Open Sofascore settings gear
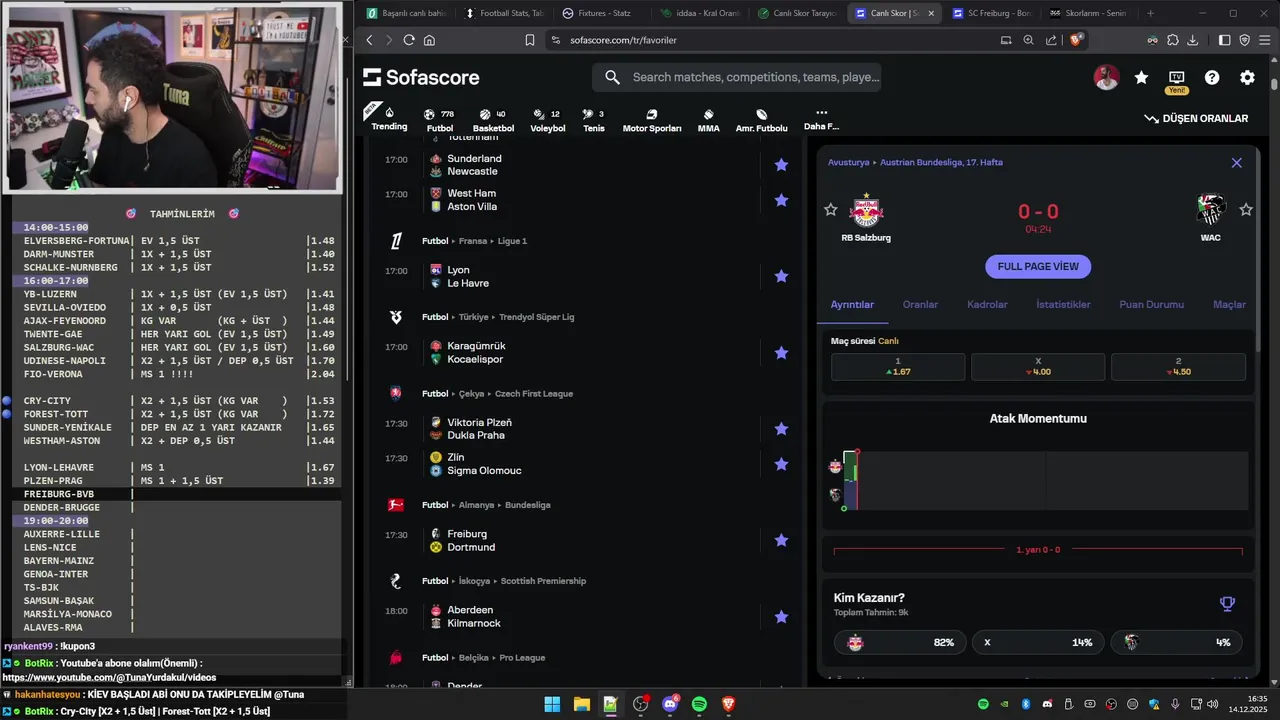The height and width of the screenshot is (720, 1280). pyautogui.click(x=1247, y=77)
